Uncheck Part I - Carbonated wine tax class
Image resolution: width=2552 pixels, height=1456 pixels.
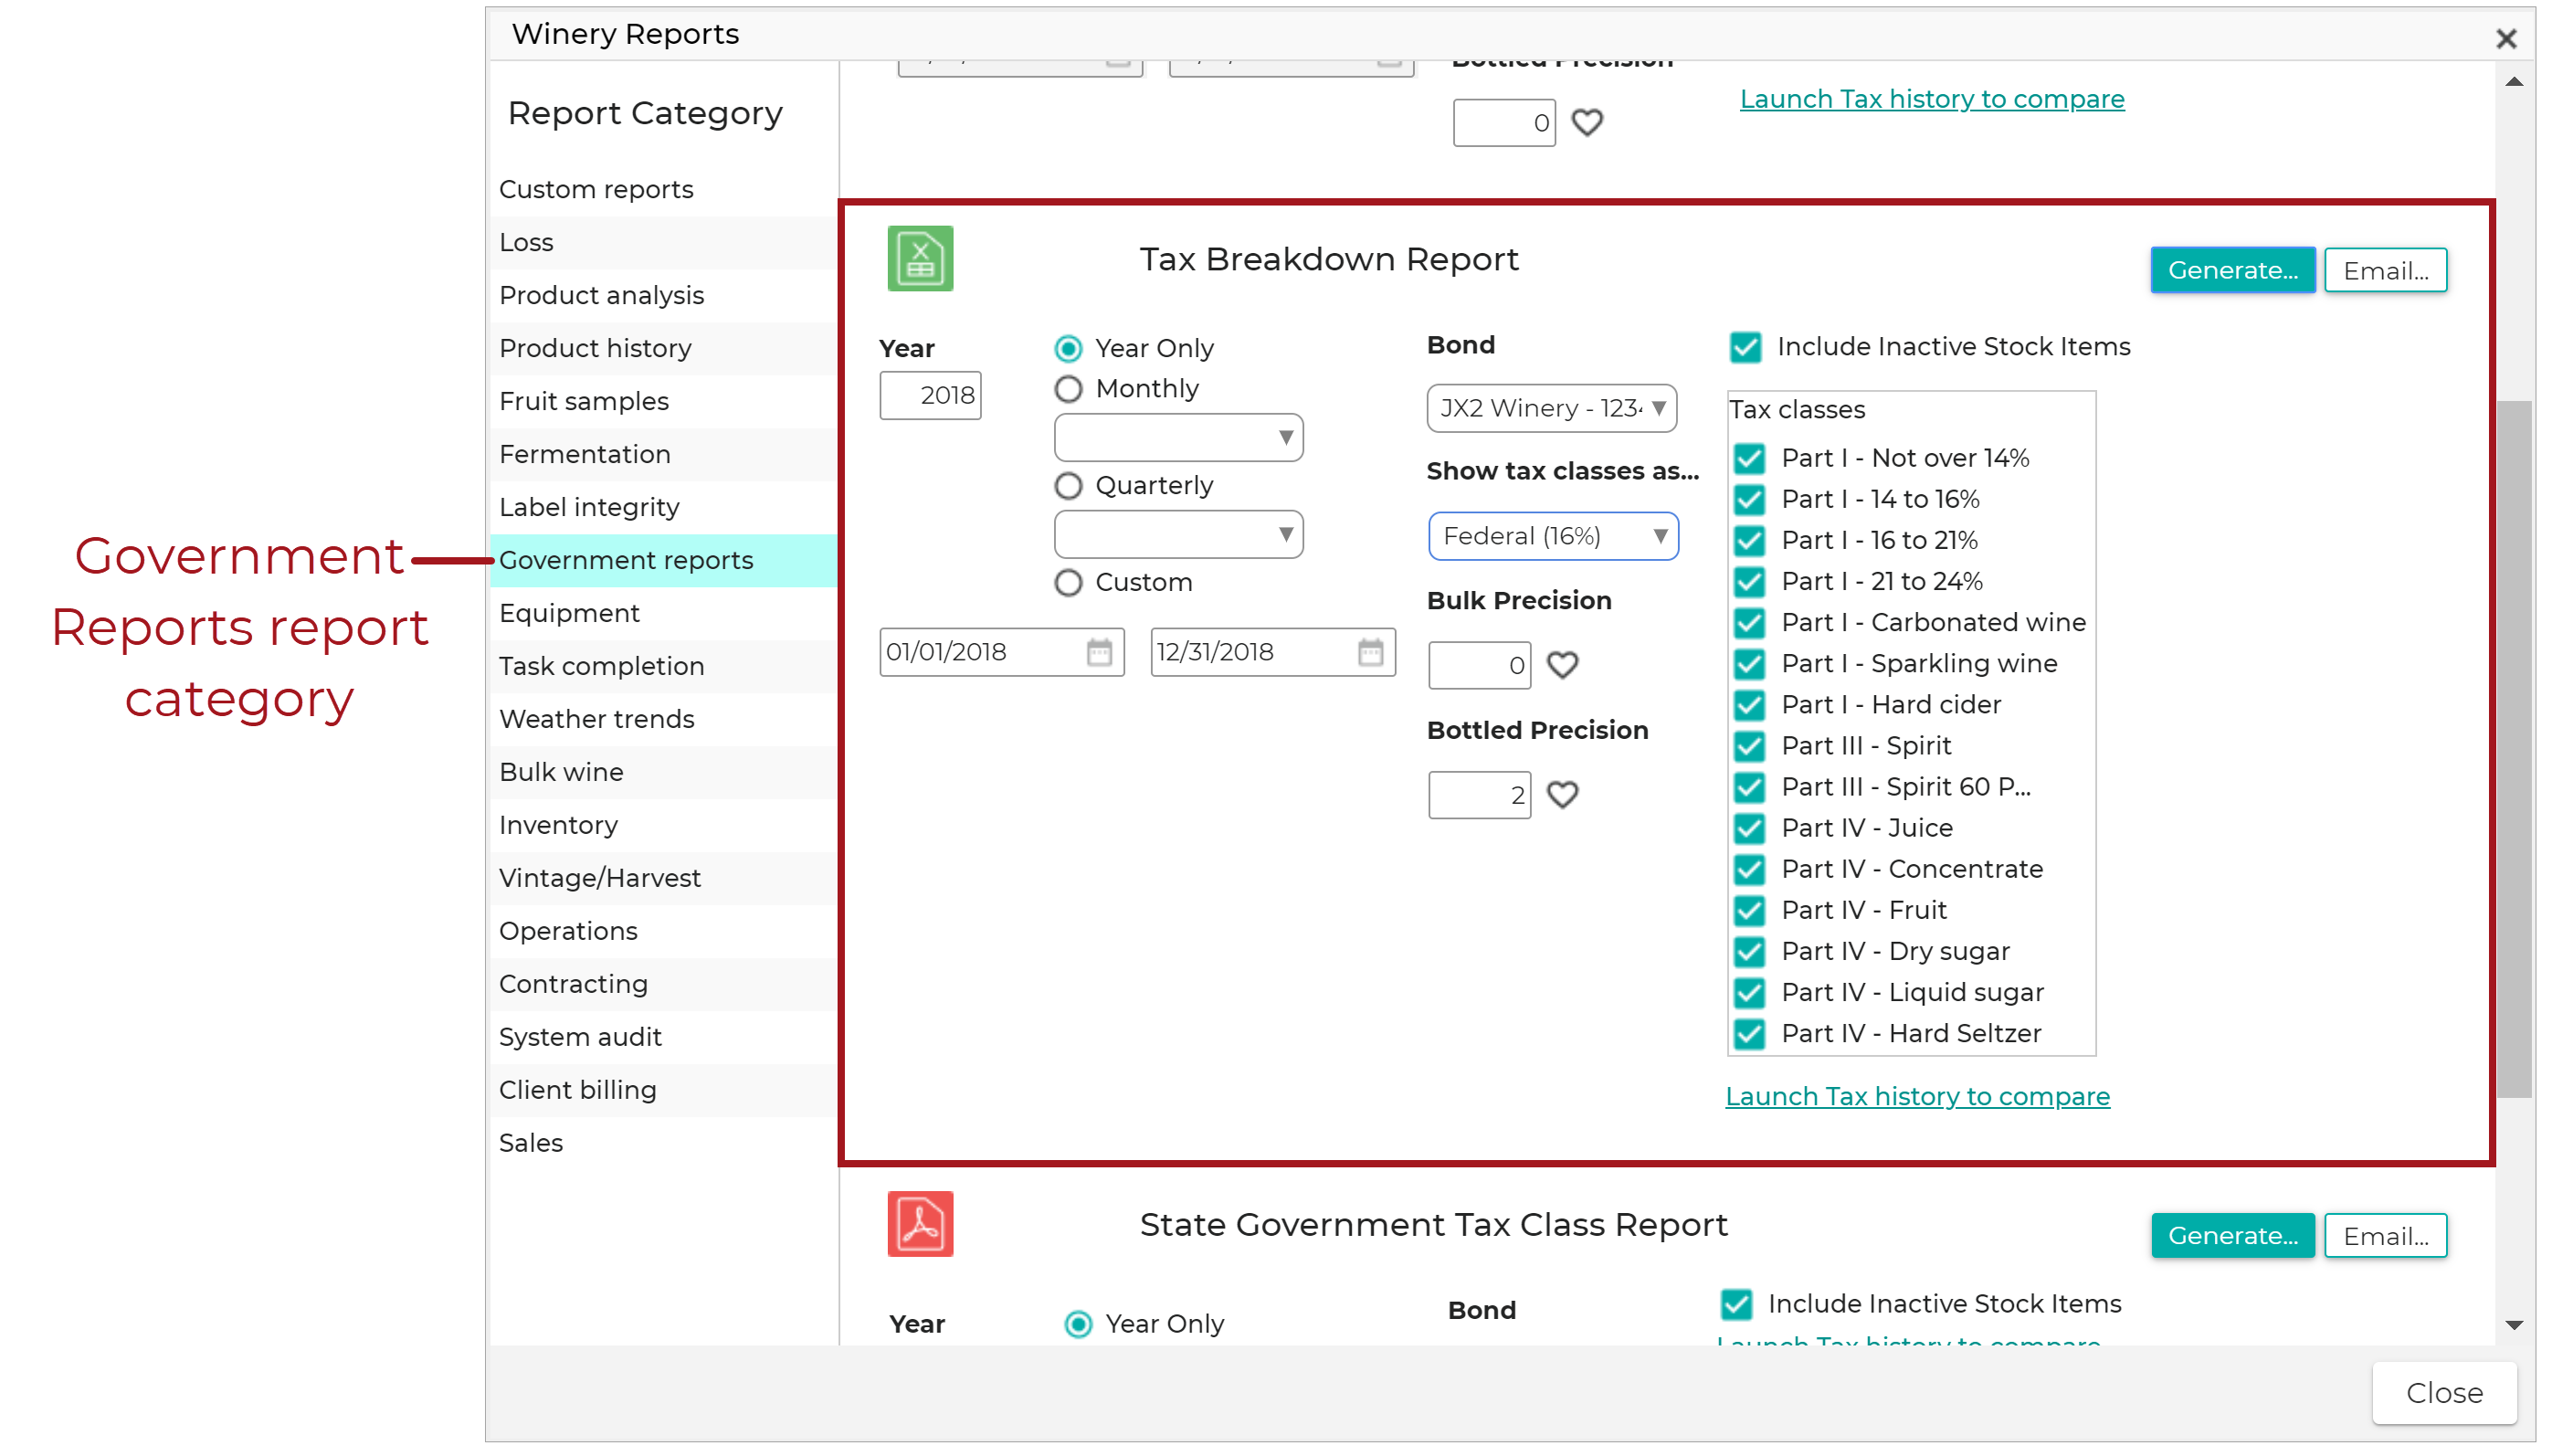coord(1749,623)
